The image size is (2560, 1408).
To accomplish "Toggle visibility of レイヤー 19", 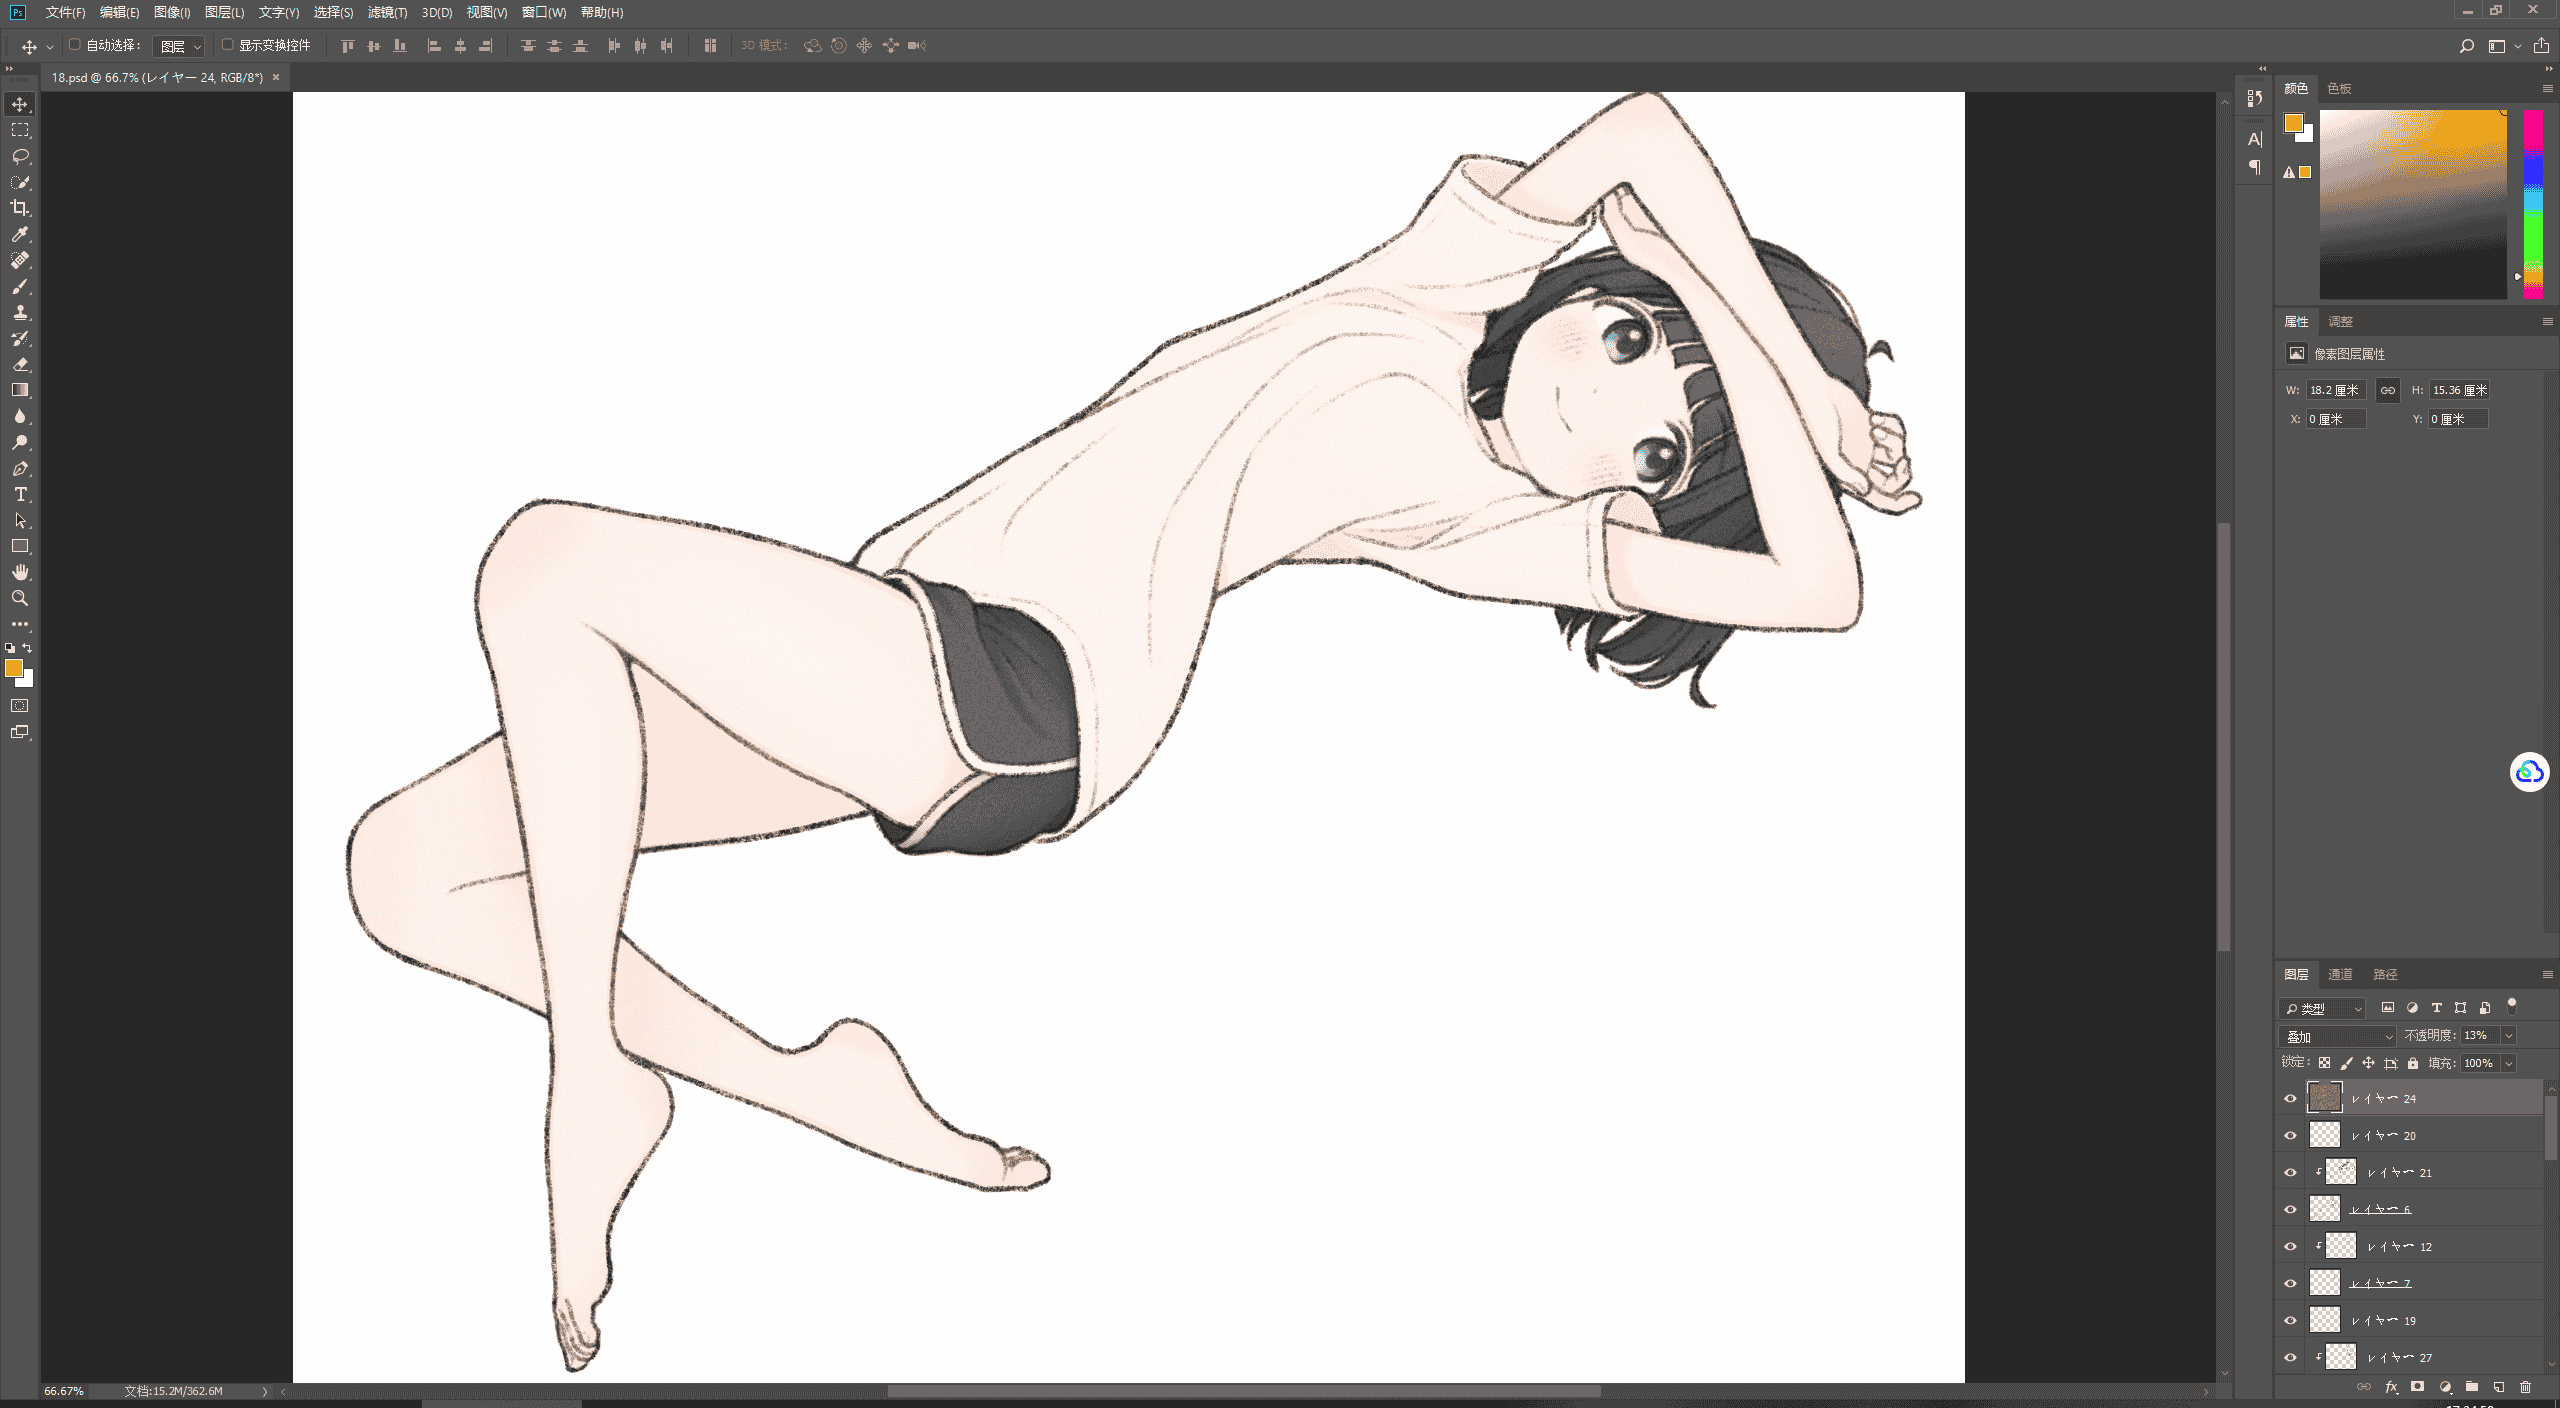I will click(x=2291, y=1320).
